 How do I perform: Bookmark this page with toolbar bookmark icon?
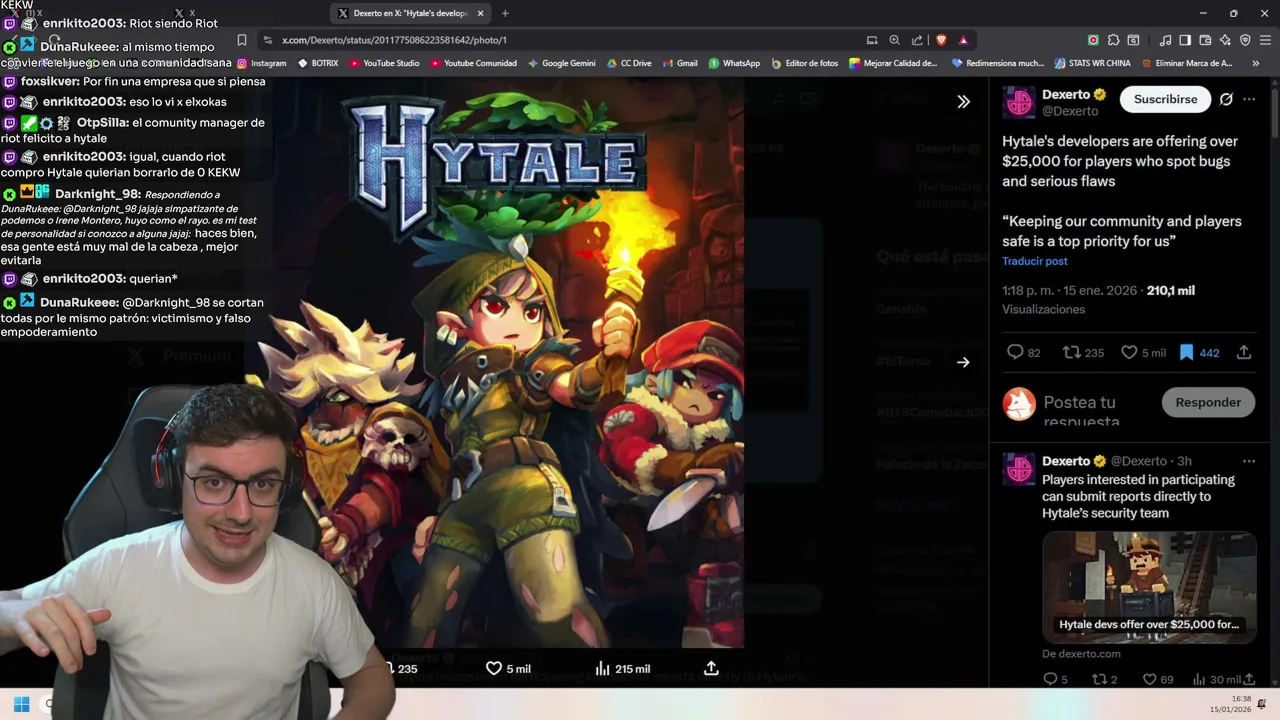pyautogui.click(x=241, y=40)
